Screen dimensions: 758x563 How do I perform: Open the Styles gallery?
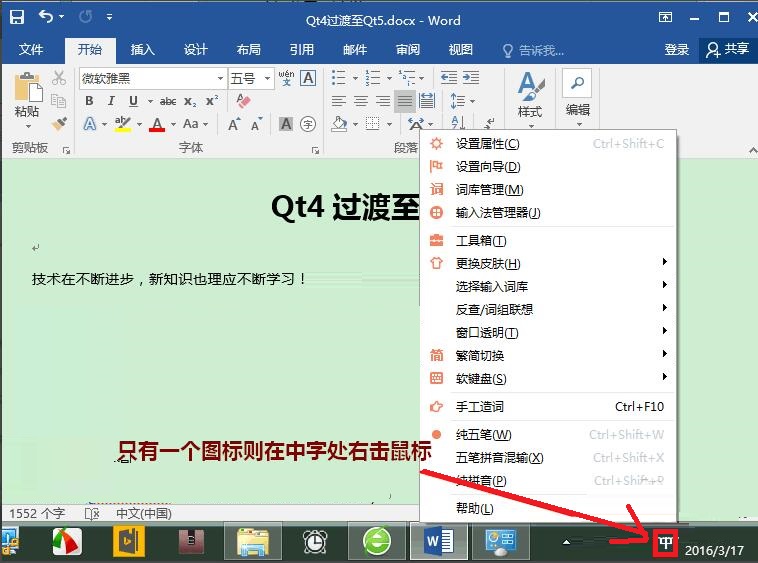530,99
